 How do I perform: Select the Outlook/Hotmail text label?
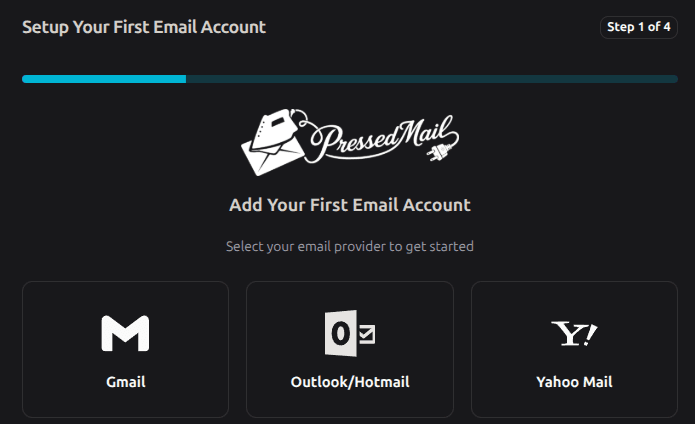350,382
